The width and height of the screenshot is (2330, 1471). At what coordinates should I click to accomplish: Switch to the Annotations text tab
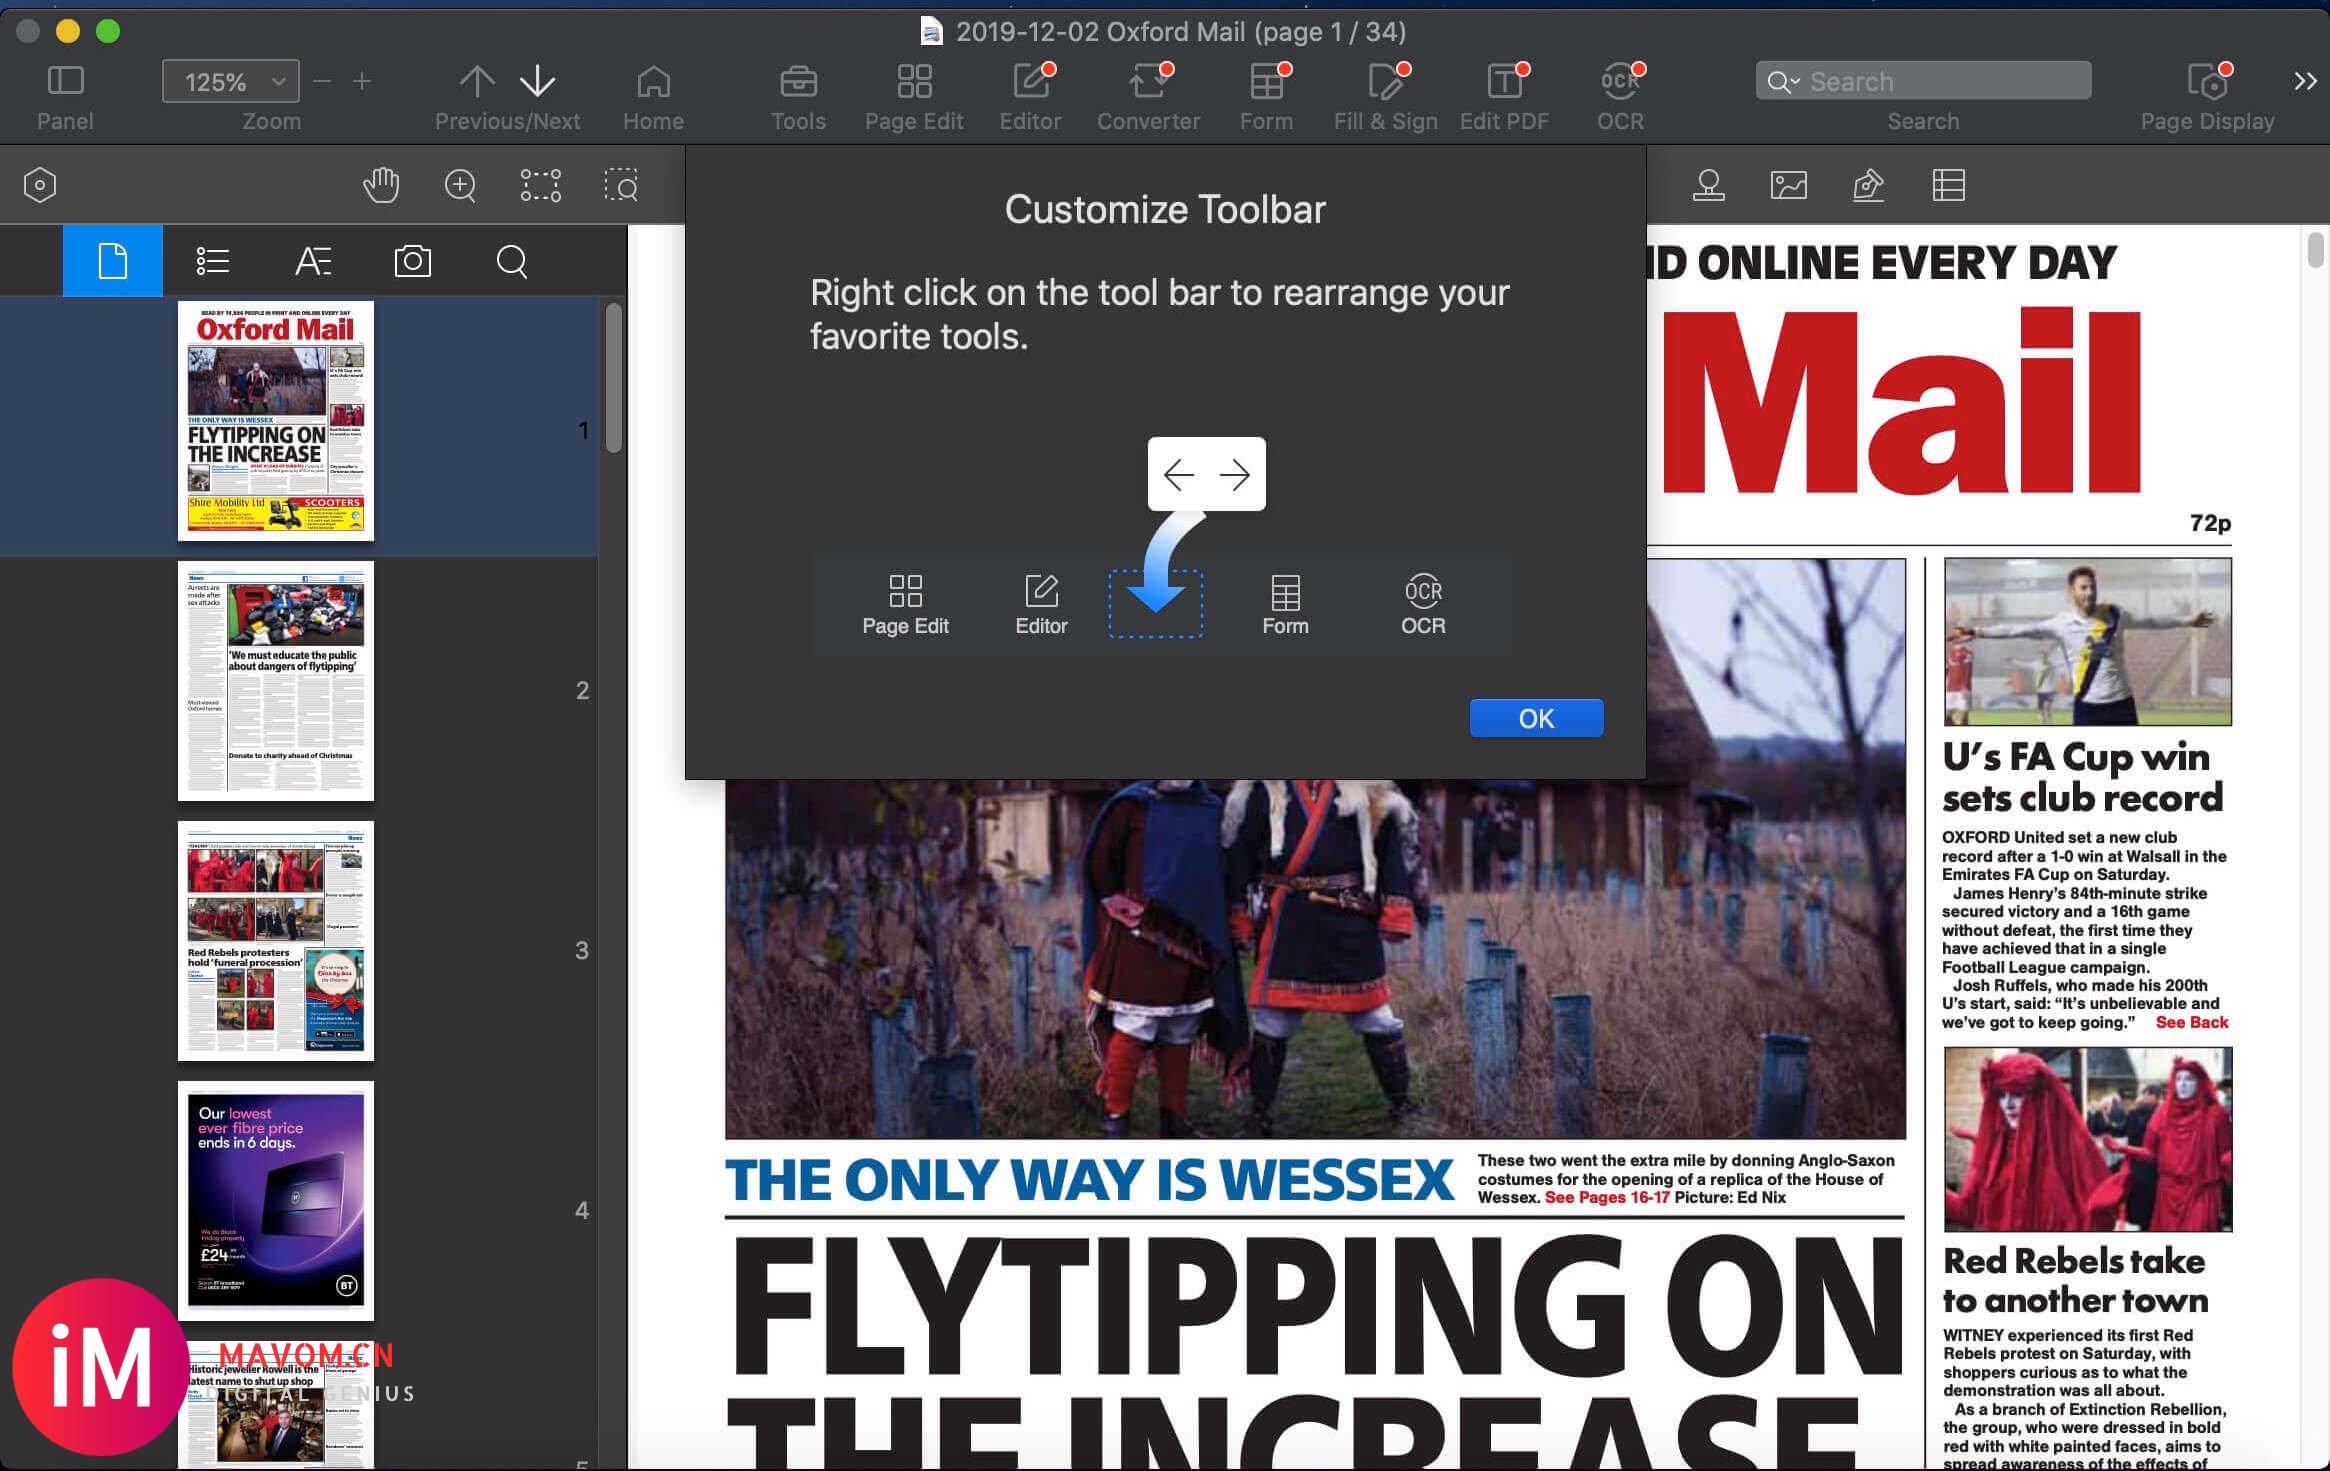tap(313, 261)
